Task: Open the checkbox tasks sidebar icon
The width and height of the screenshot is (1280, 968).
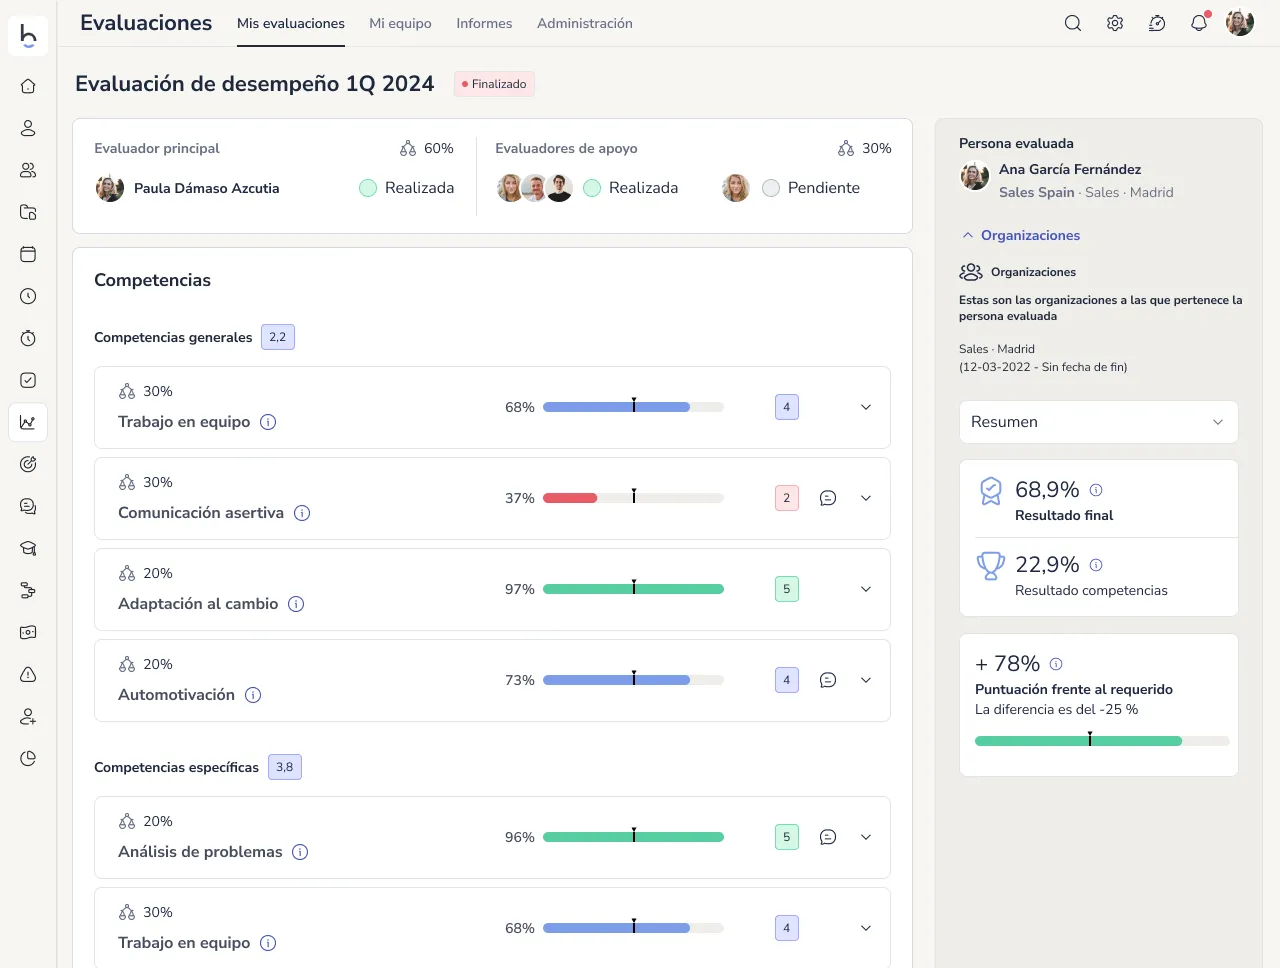Action: tap(28, 380)
